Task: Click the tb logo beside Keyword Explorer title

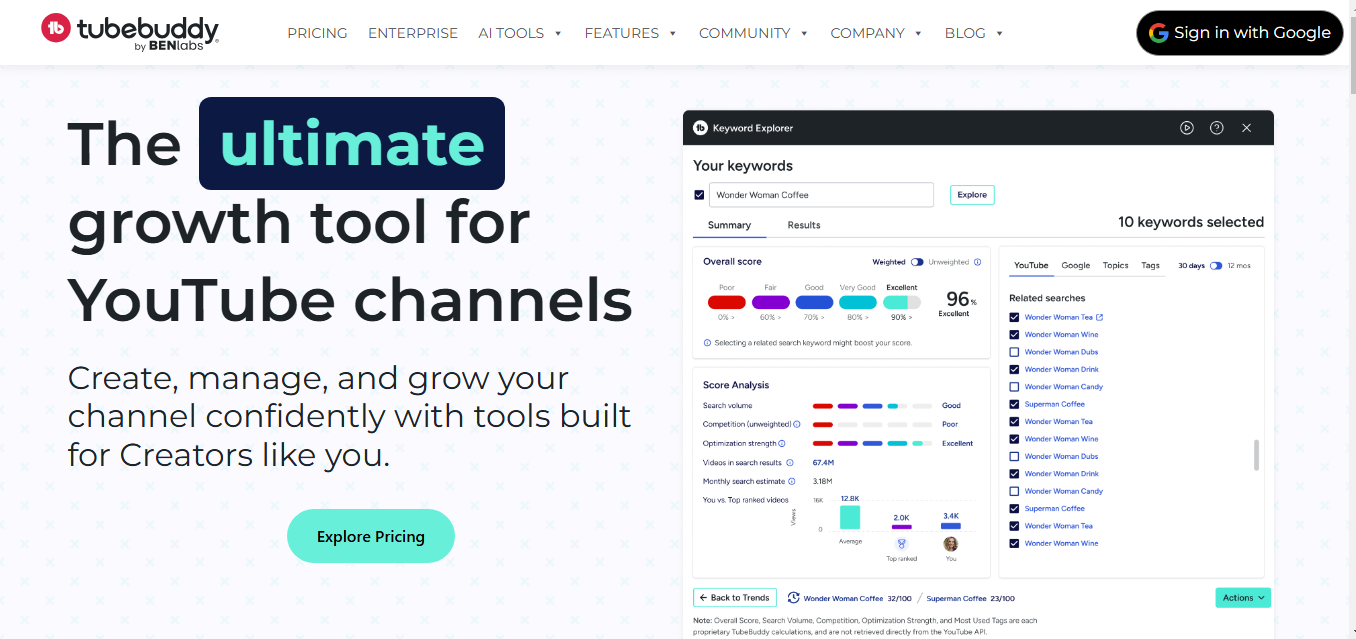Action: (701, 128)
